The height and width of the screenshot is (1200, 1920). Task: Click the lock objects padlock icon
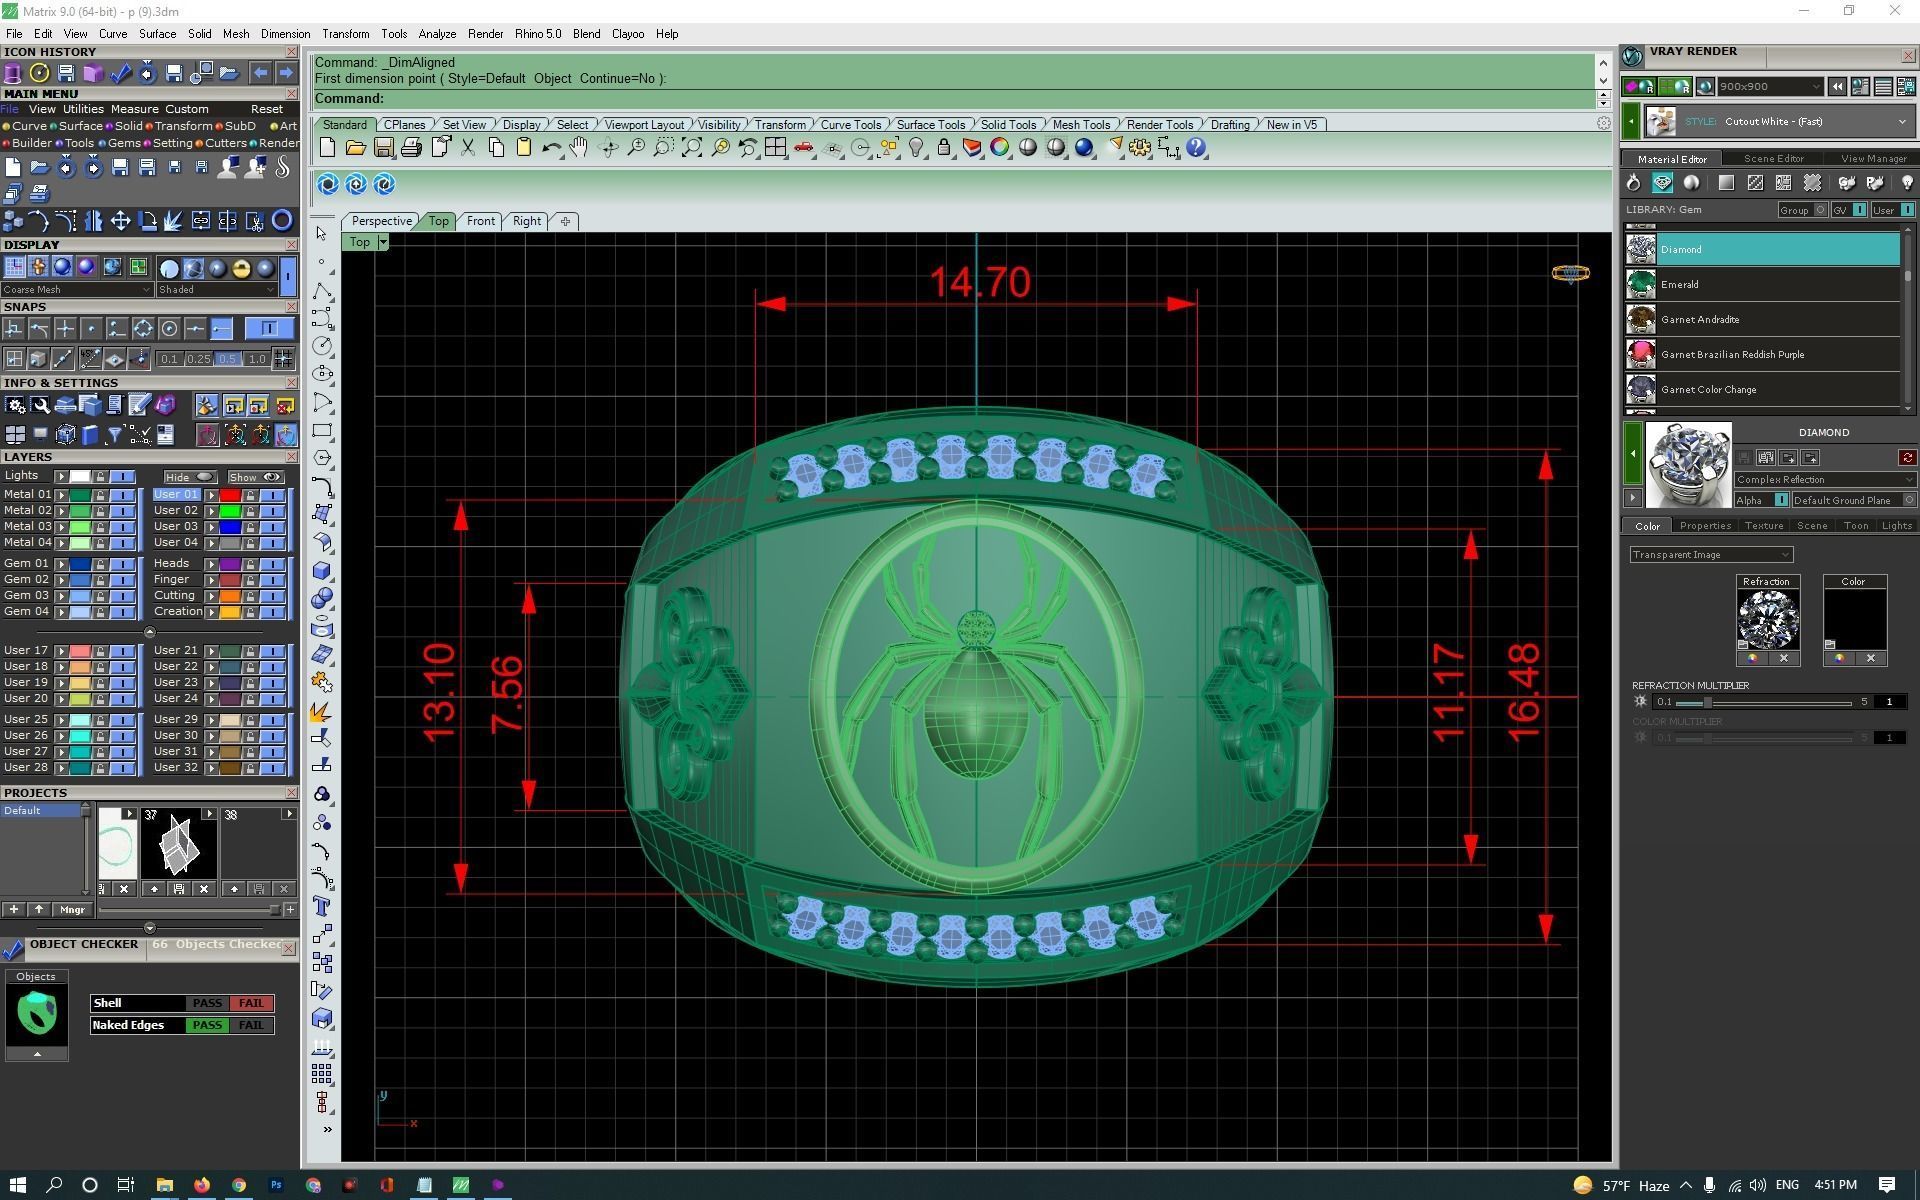point(943,148)
